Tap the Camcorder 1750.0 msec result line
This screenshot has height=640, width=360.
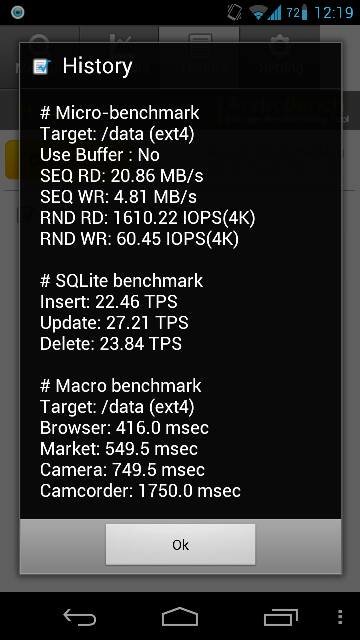140,491
